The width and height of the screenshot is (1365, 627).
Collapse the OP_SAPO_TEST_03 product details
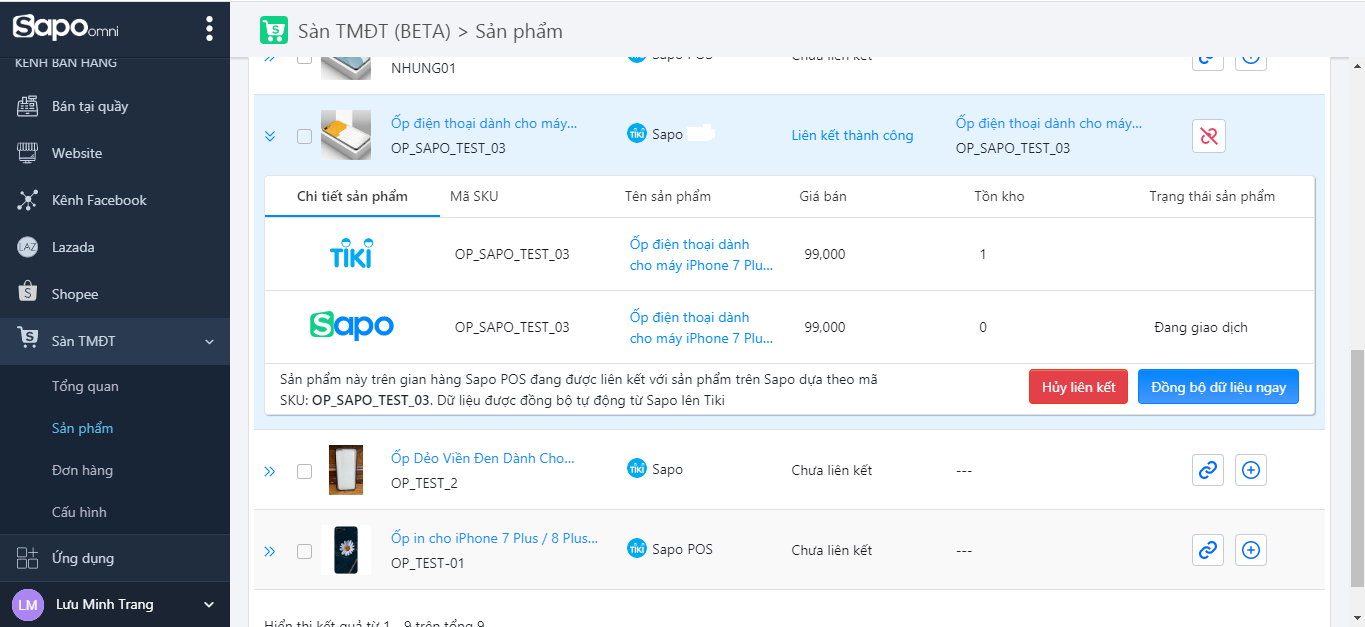point(270,136)
